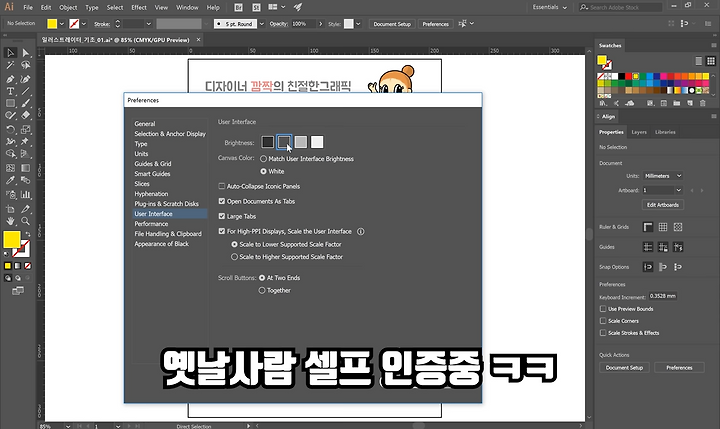Select the Eyedropper tool
Viewport: 720px width, 429px height.
point(10,180)
